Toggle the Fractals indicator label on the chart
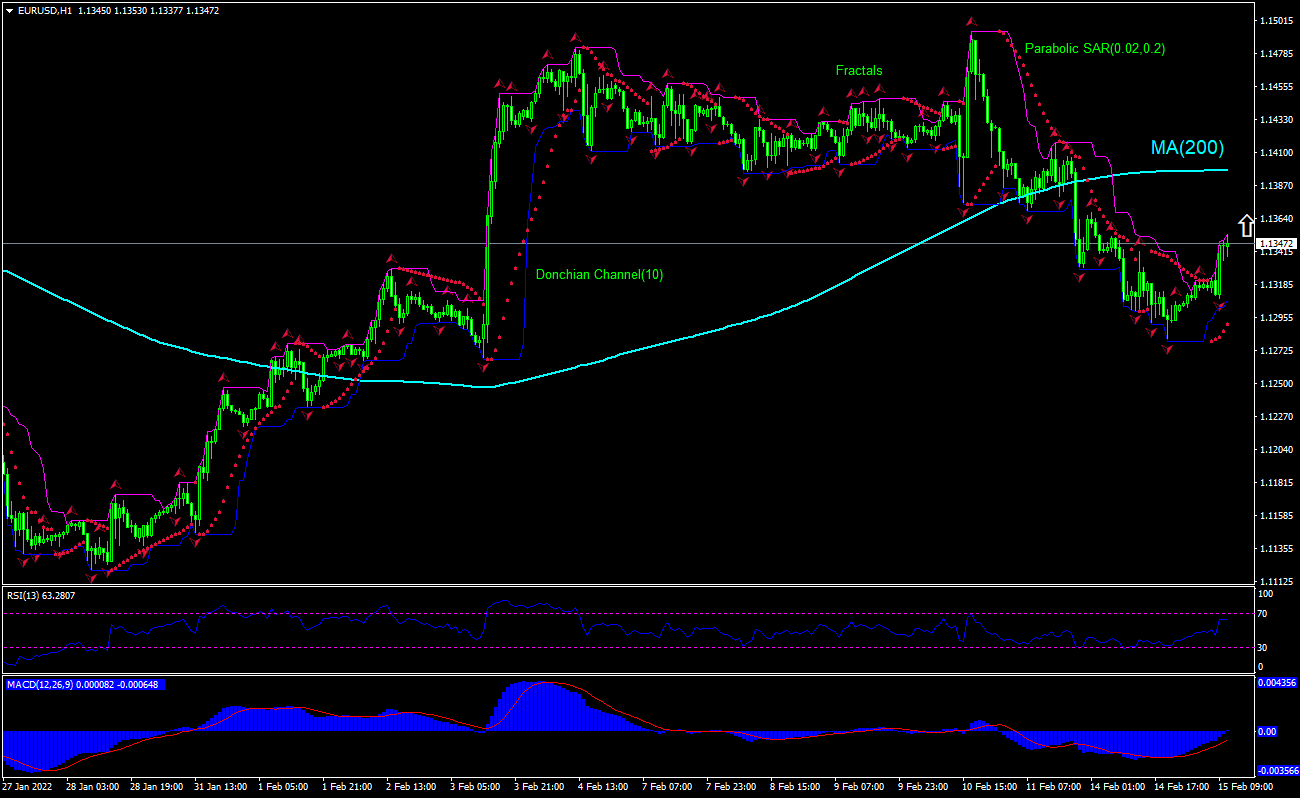Viewport: 1300px width, 798px height. tap(858, 71)
